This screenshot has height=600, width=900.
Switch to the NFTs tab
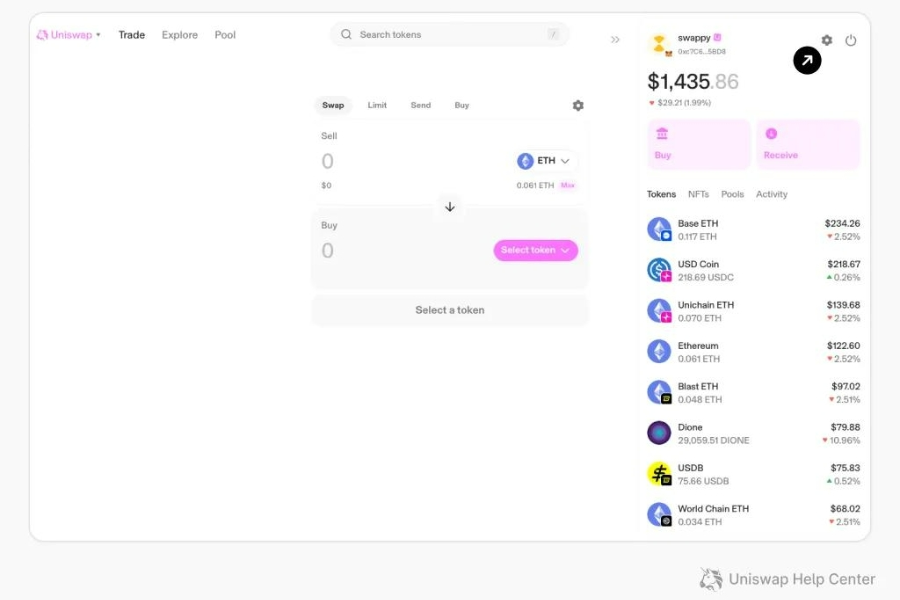point(699,194)
